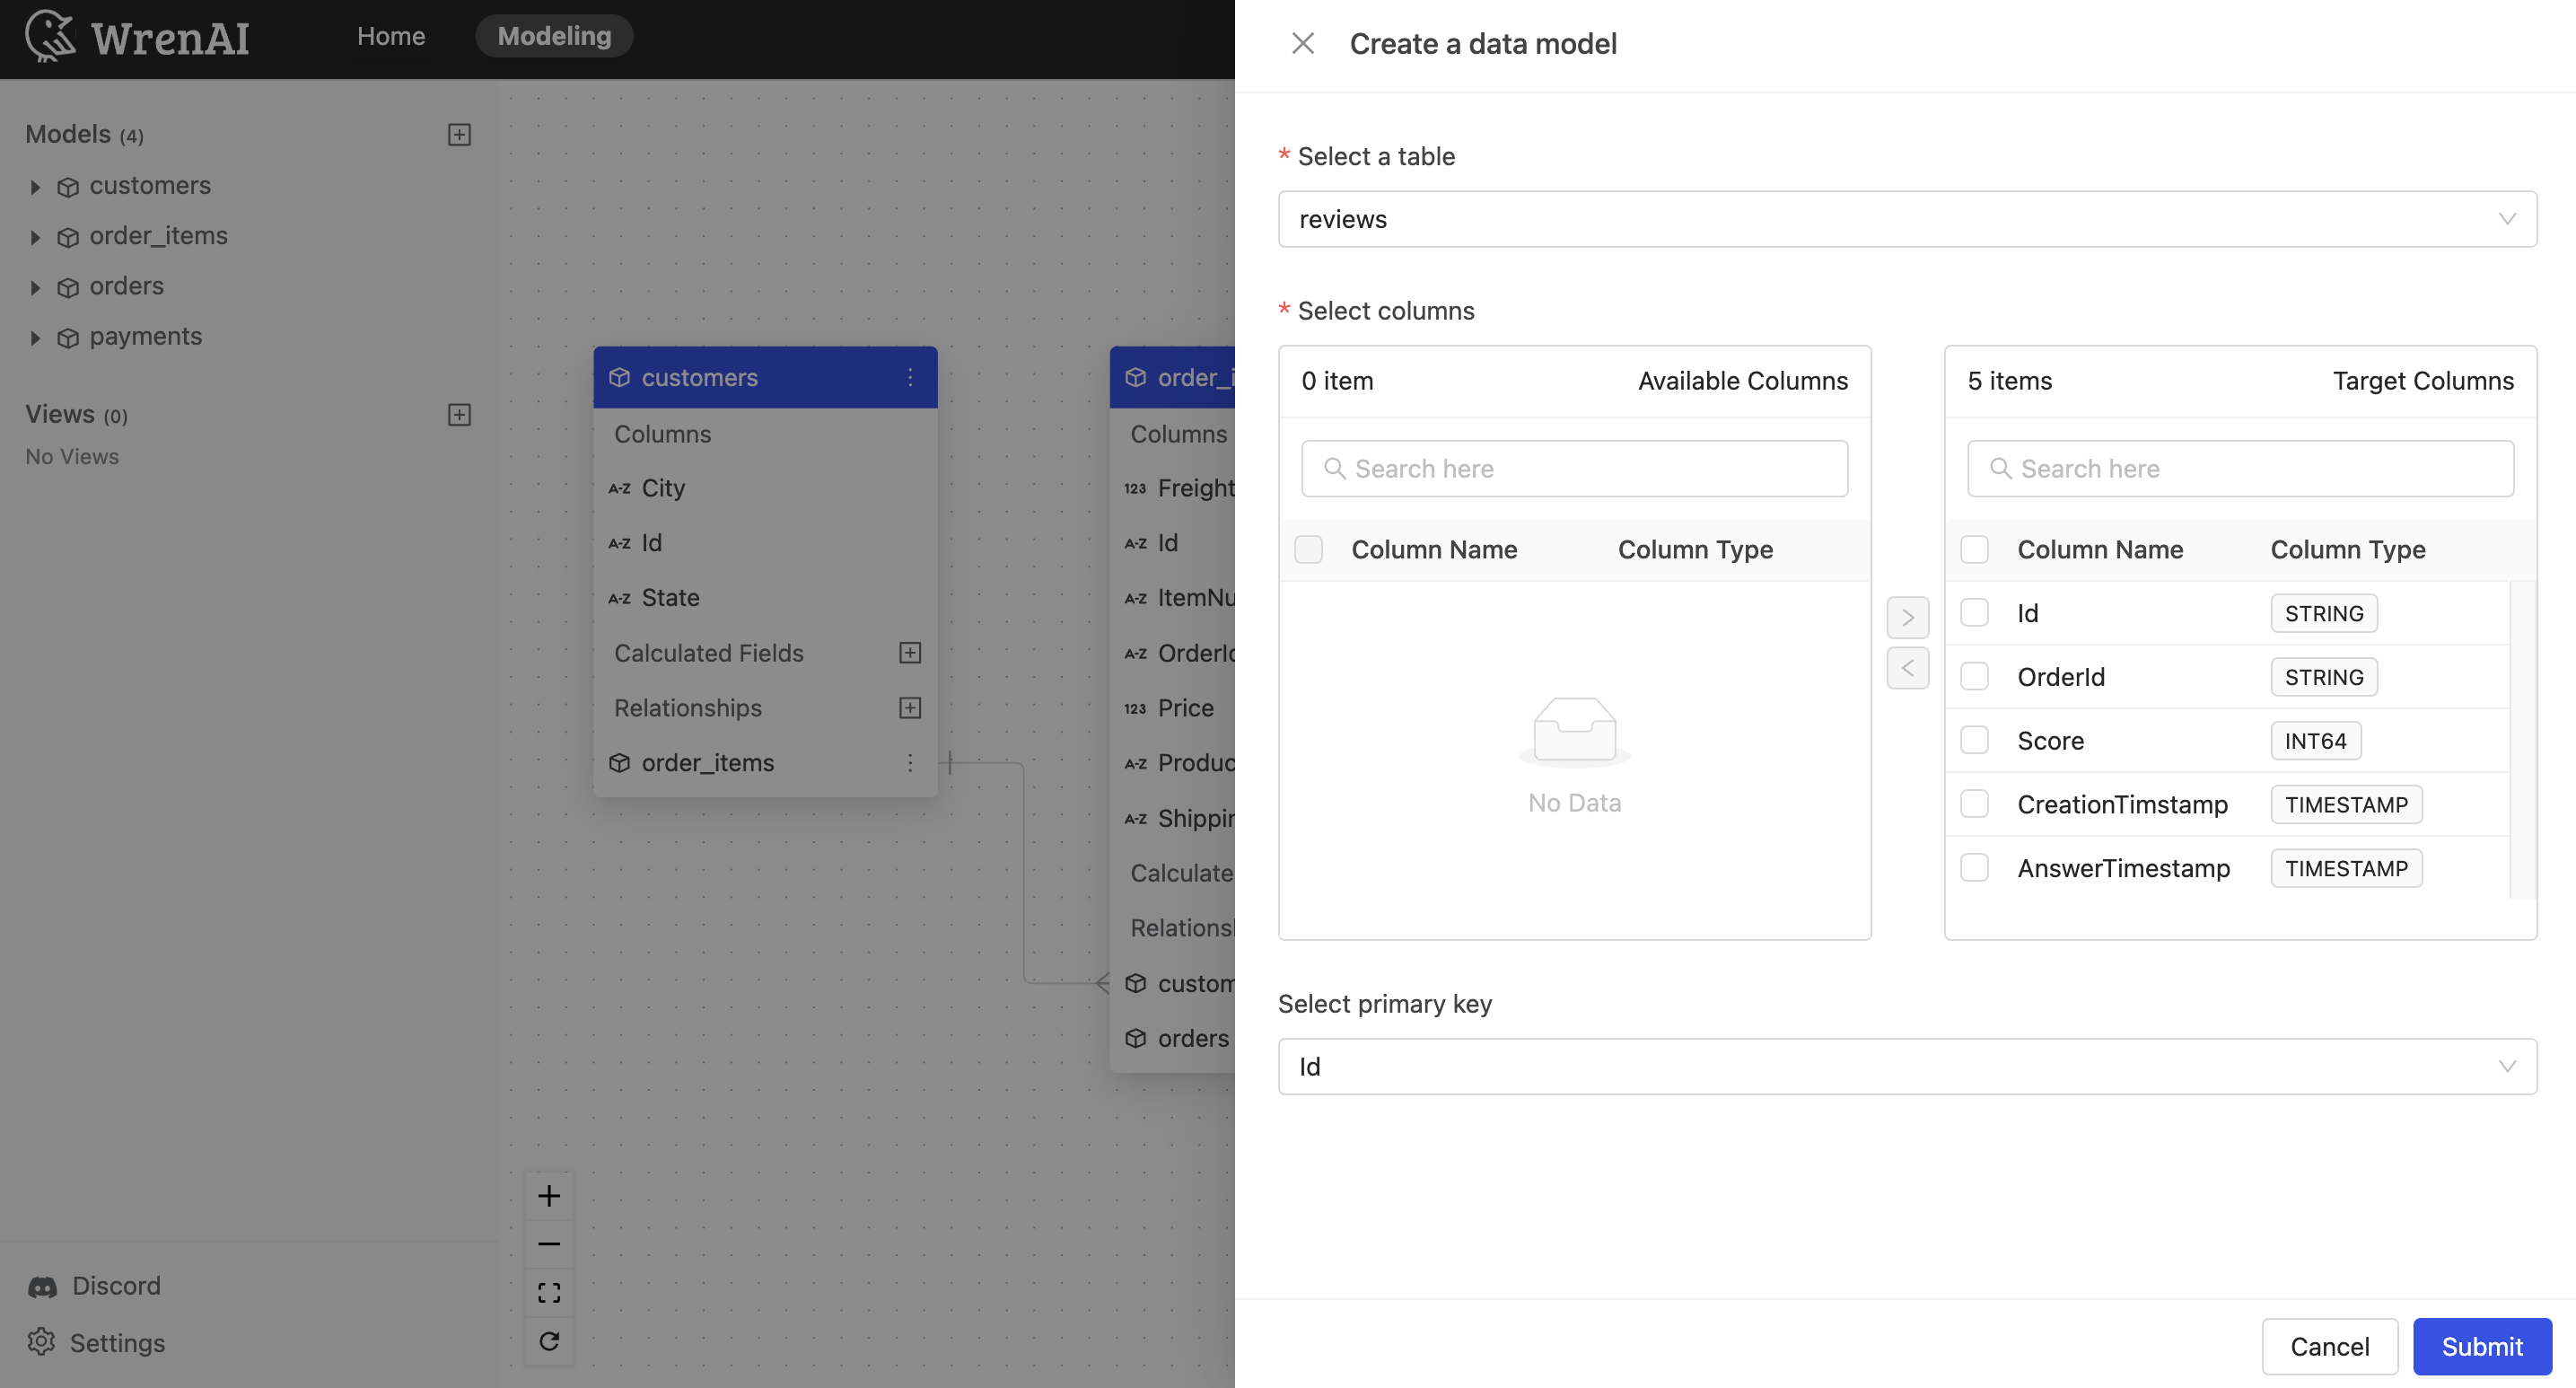2576x1388 pixels.
Task: Open order_items relationship three-dot menu
Action: coord(910,763)
